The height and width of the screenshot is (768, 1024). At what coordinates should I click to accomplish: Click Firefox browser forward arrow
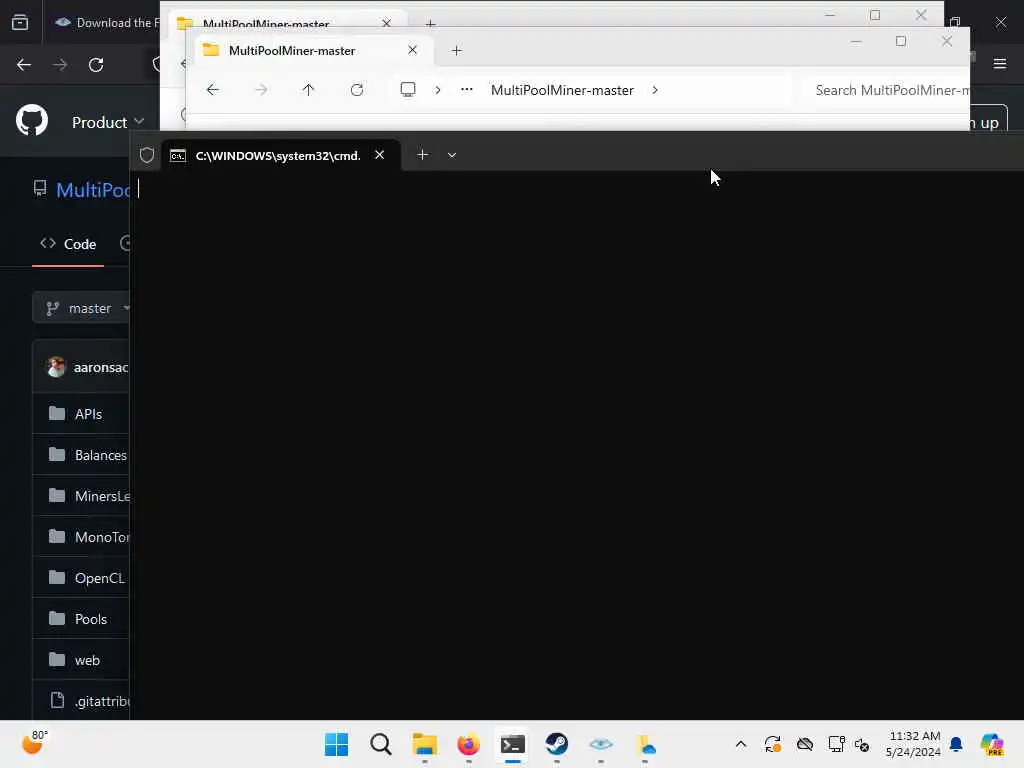coord(59,65)
